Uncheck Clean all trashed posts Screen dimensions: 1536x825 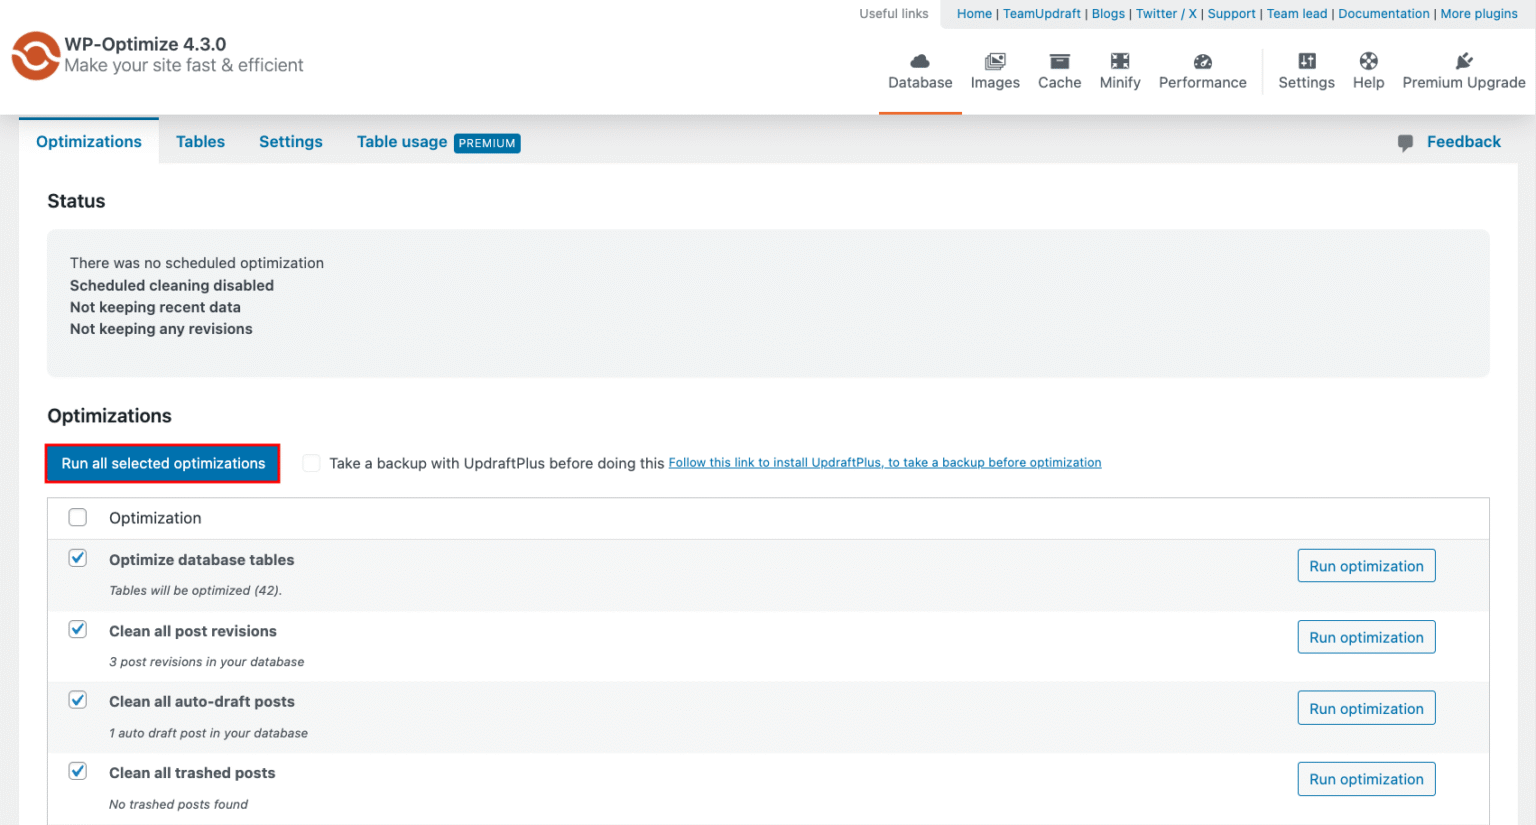coord(77,771)
